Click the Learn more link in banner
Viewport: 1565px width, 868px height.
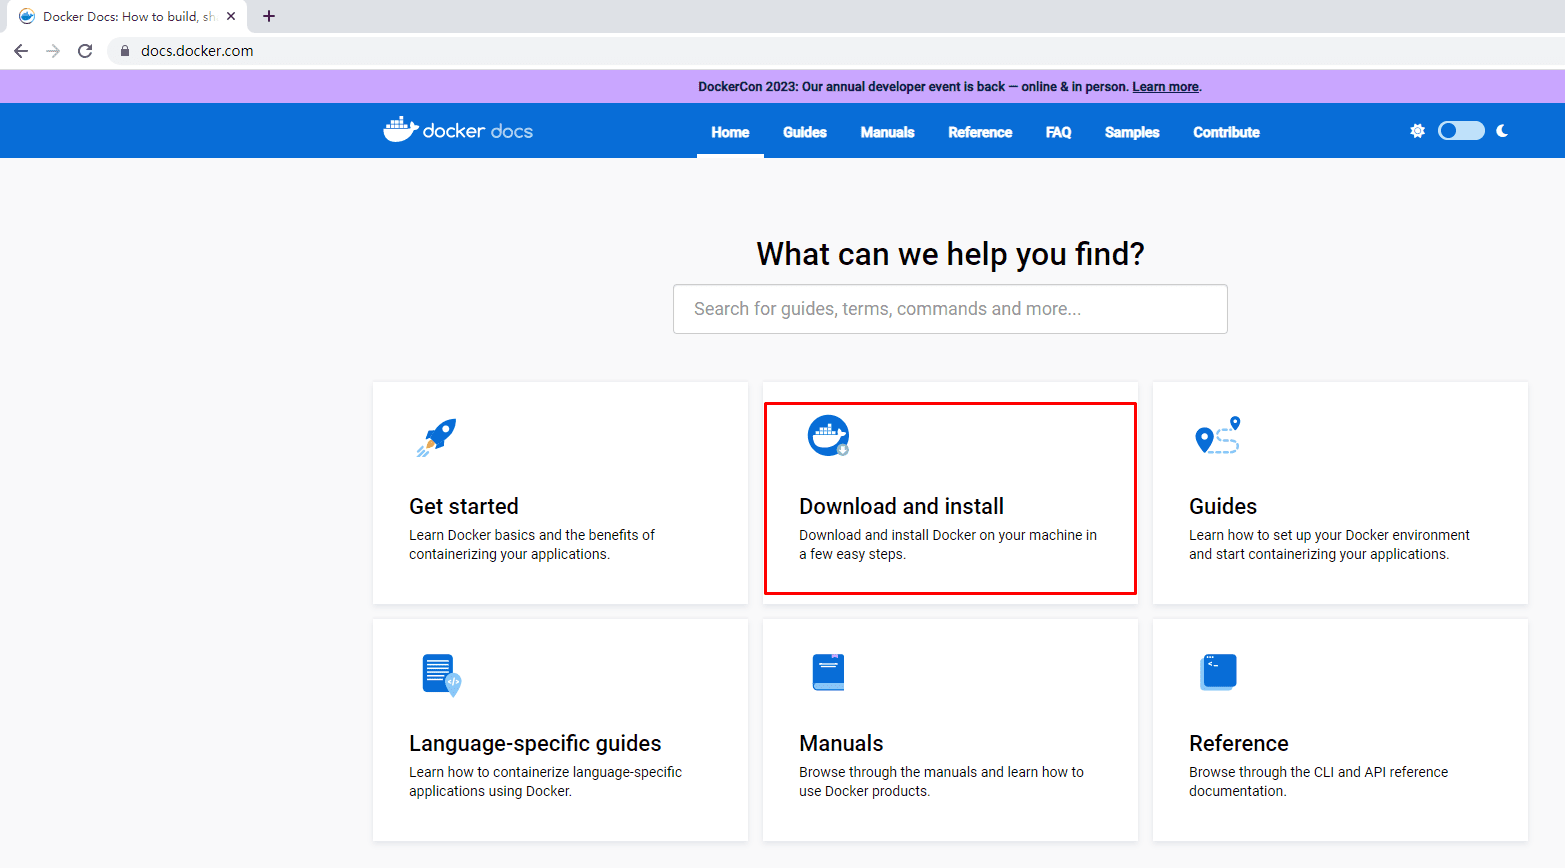[1165, 87]
